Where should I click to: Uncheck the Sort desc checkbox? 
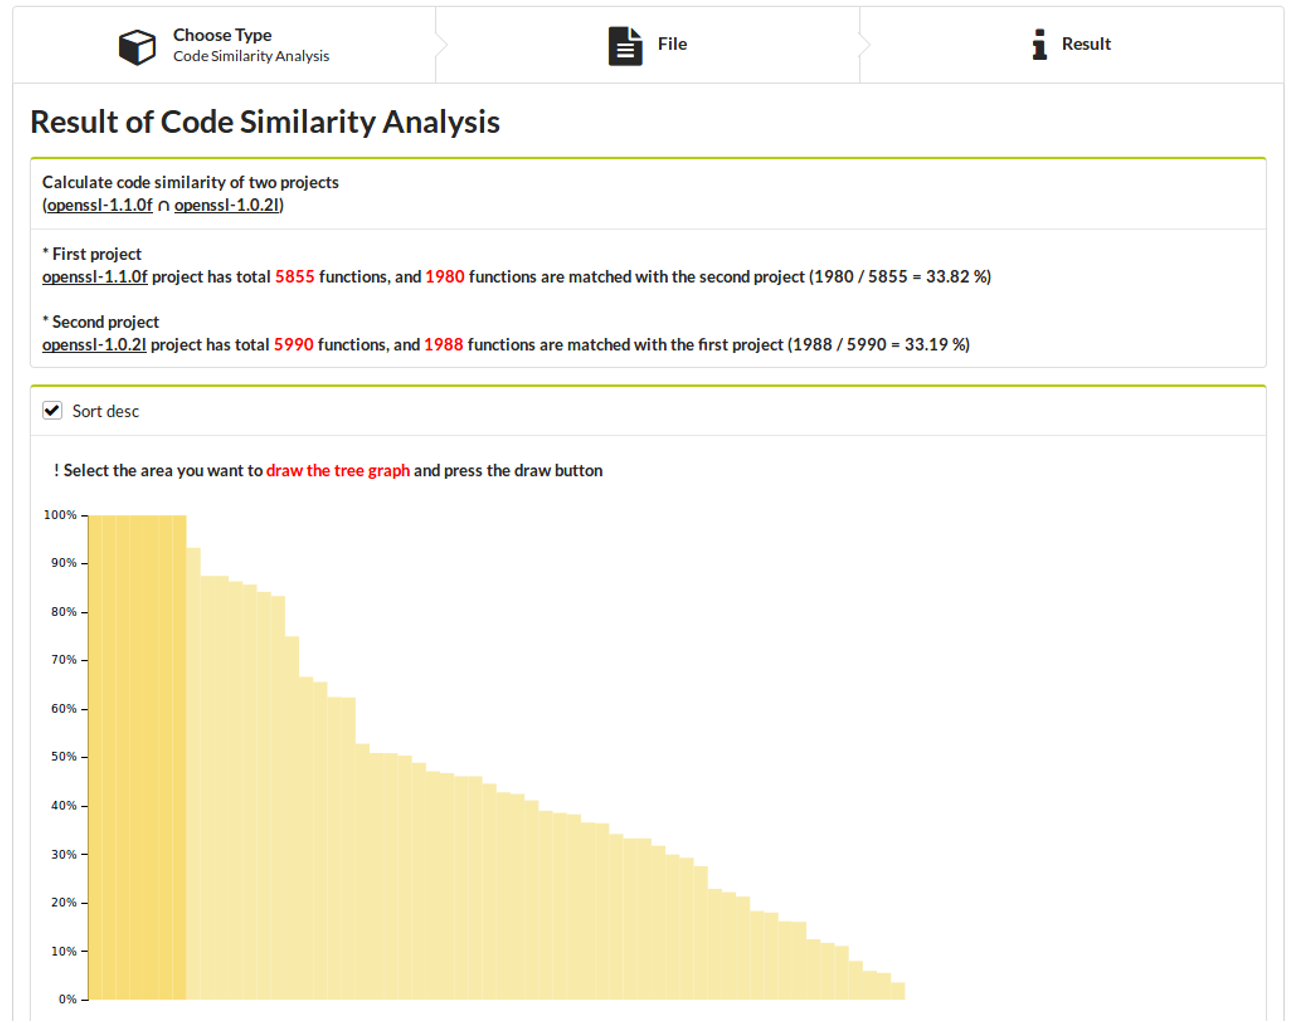tap(53, 411)
